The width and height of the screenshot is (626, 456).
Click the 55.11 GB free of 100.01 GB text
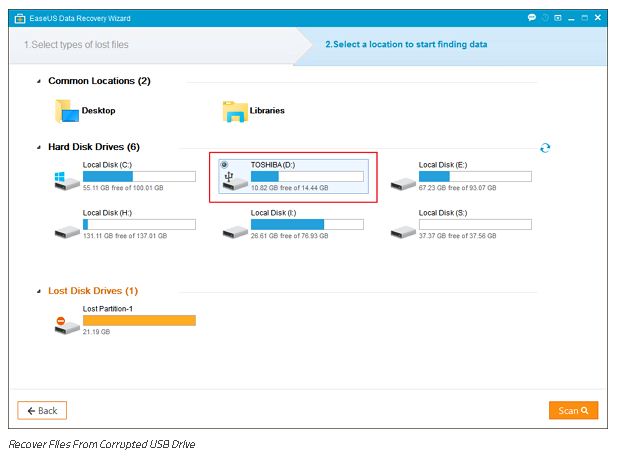tap(123, 188)
